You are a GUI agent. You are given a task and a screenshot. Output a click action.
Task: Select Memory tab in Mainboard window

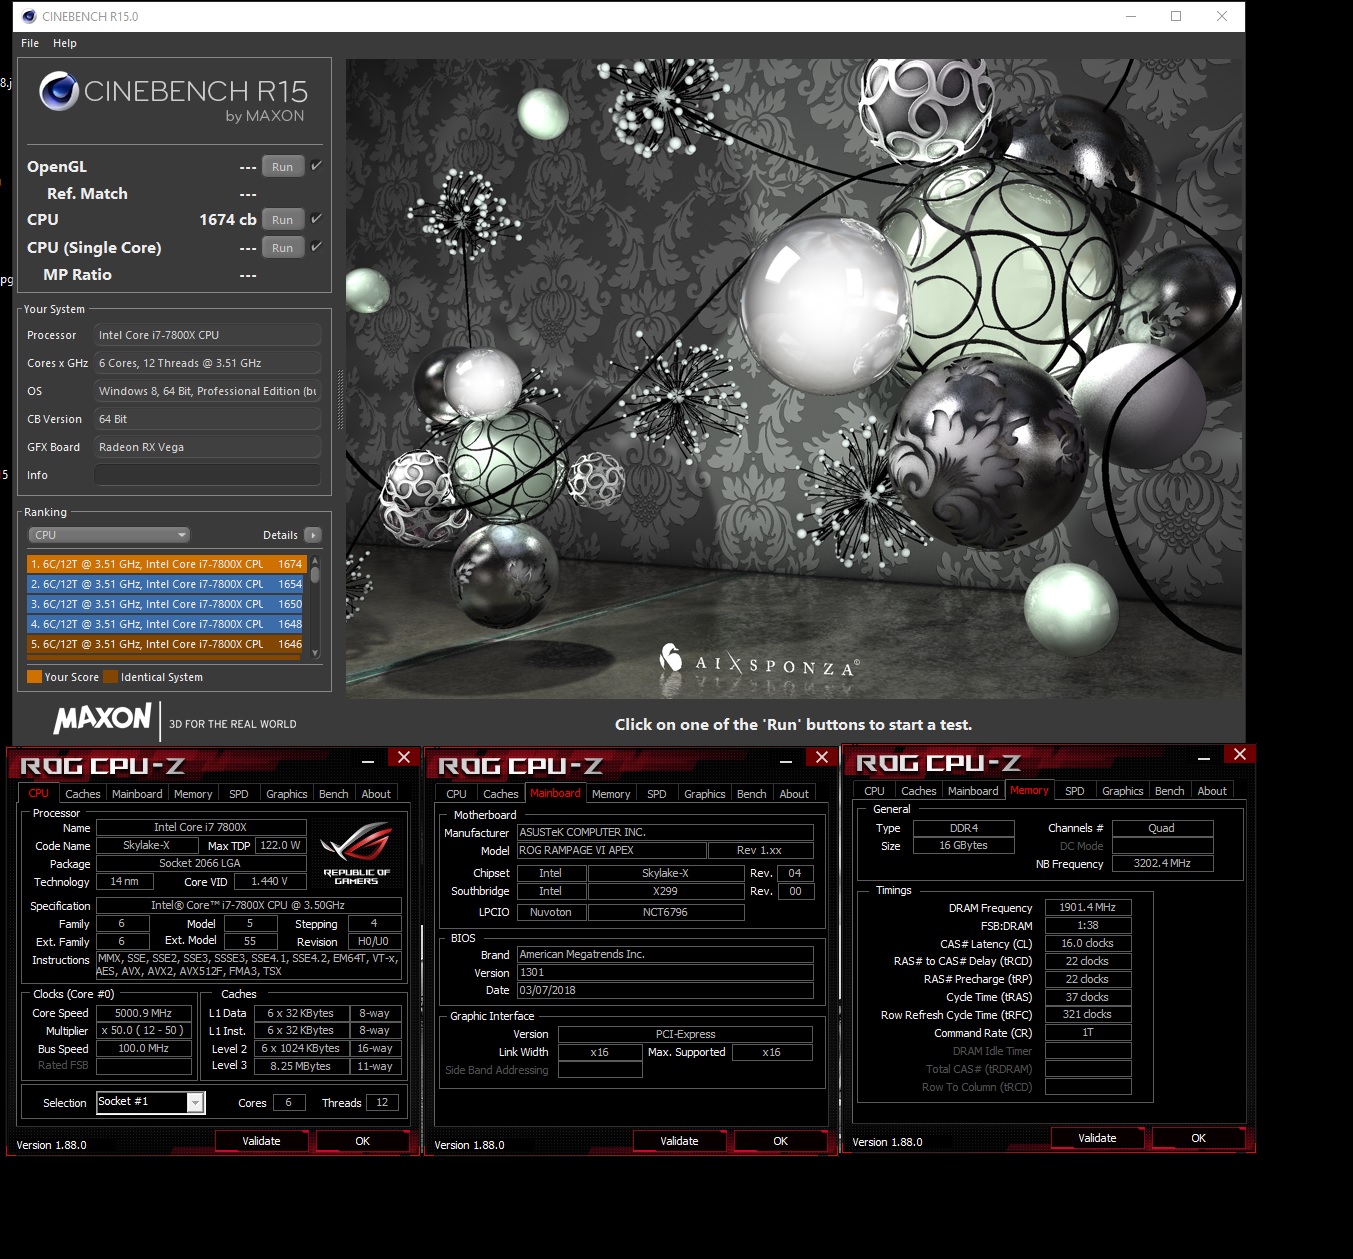coord(611,794)
